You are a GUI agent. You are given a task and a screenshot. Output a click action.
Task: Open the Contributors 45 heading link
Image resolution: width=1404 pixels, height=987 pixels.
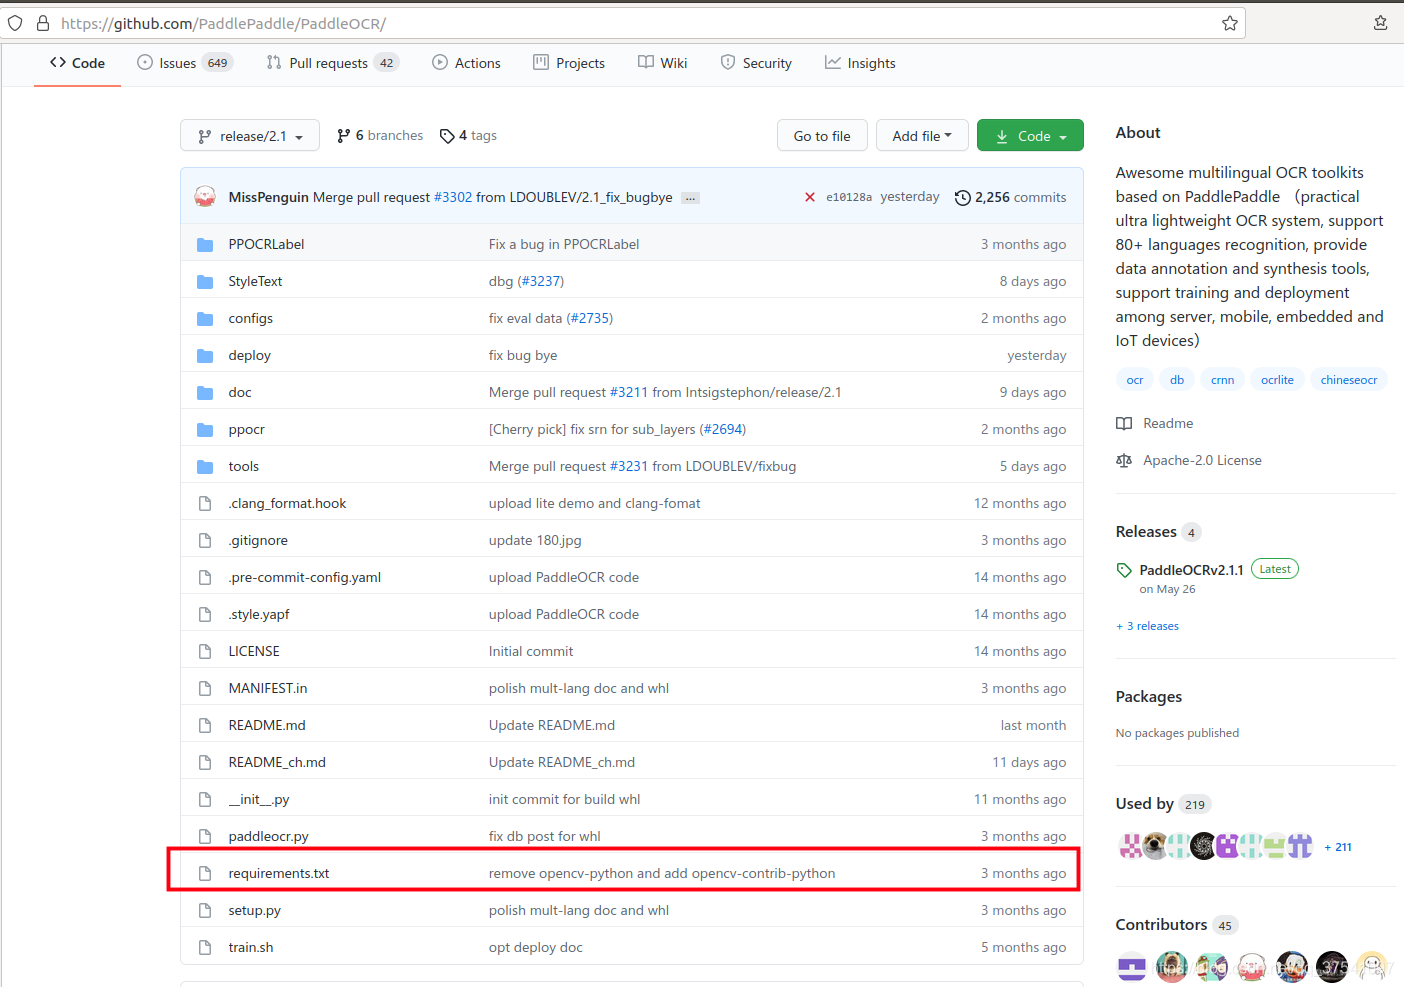(1176, 925)
